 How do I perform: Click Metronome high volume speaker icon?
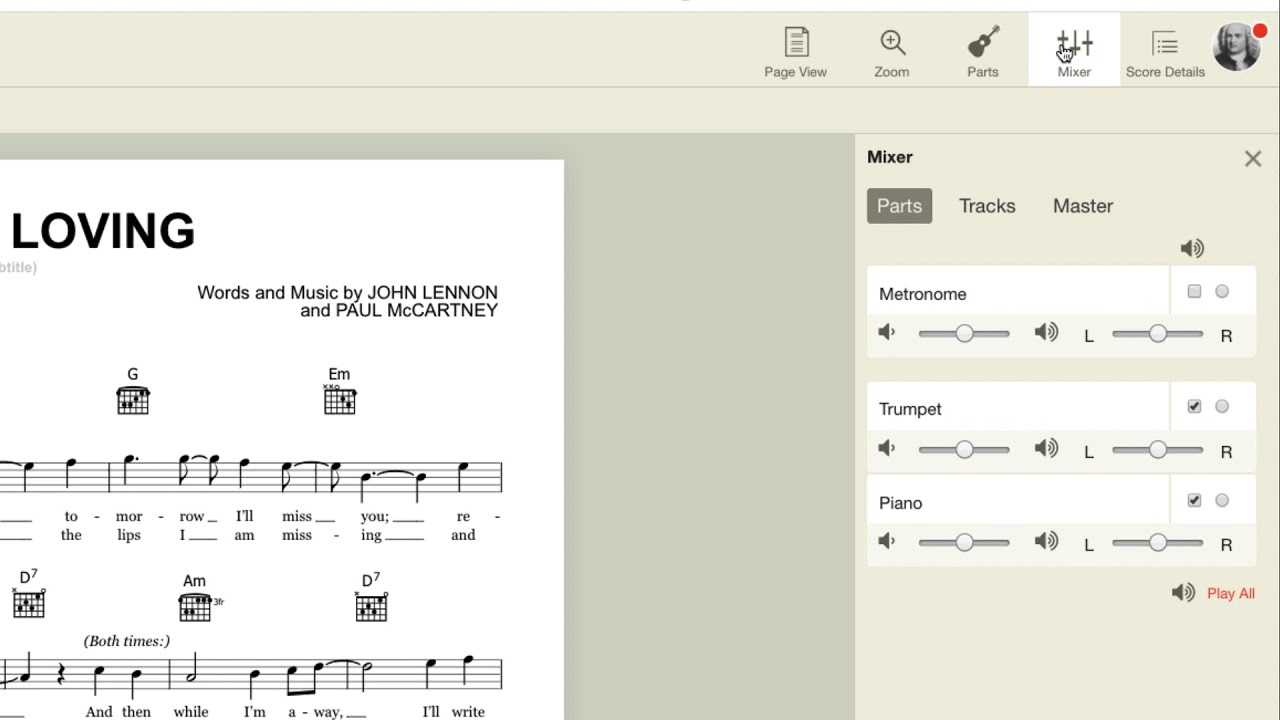(1047, 333)
